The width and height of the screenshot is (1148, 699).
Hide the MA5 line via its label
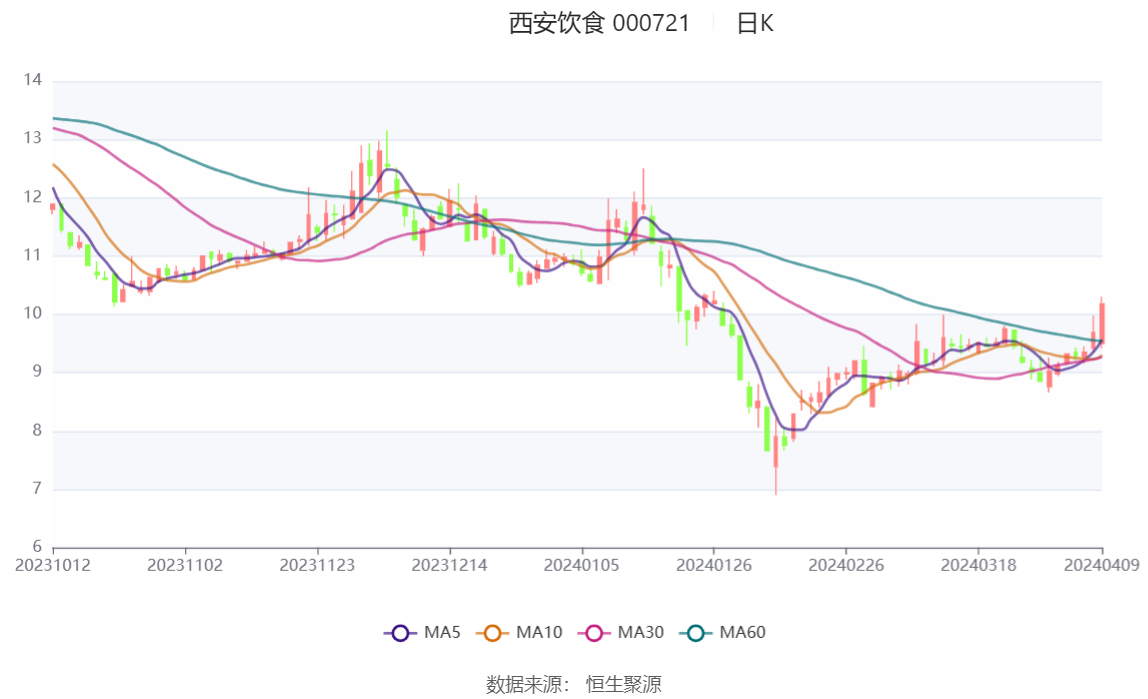pyautogui.click(x=442, y=632)
